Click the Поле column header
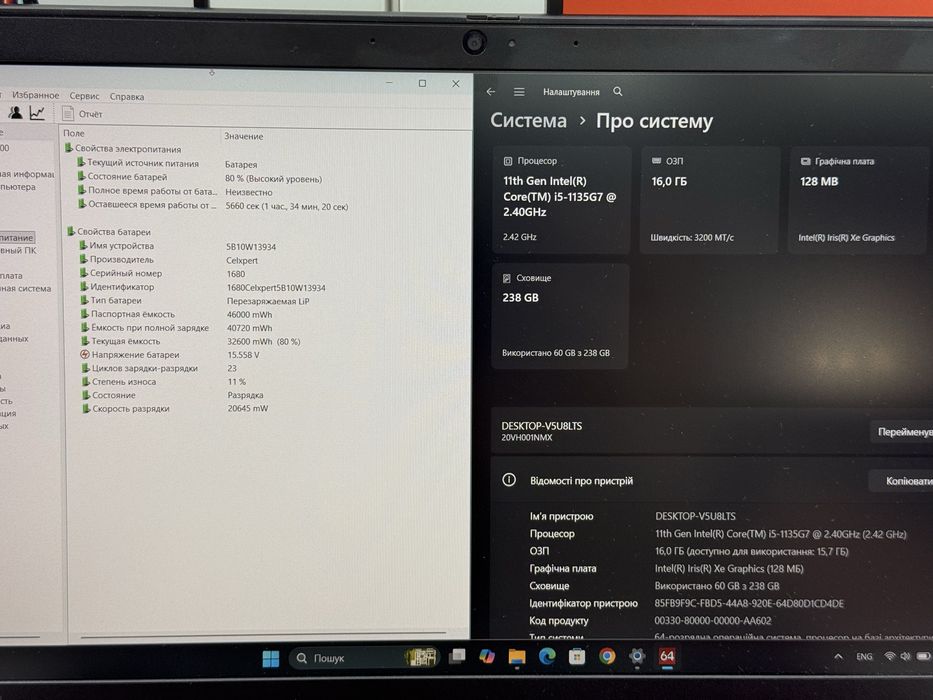The height and width of the screenshot is (700, 933). point(74,133)
